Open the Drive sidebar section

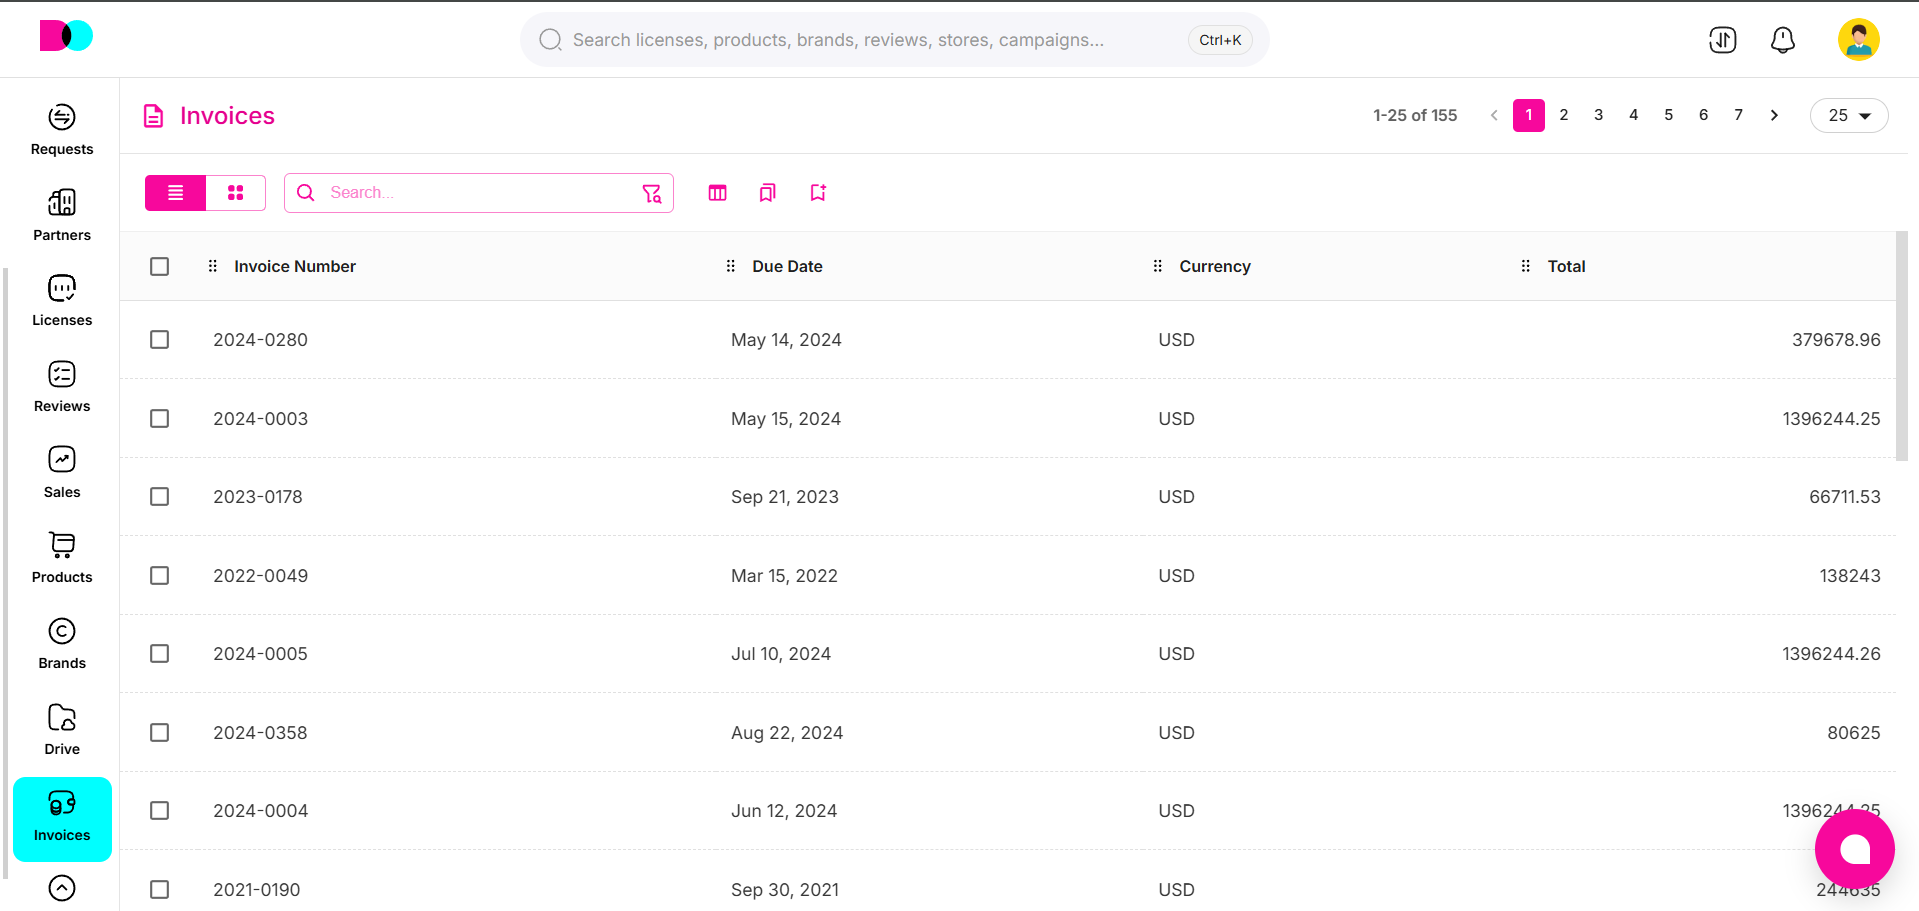pos(62,730)
